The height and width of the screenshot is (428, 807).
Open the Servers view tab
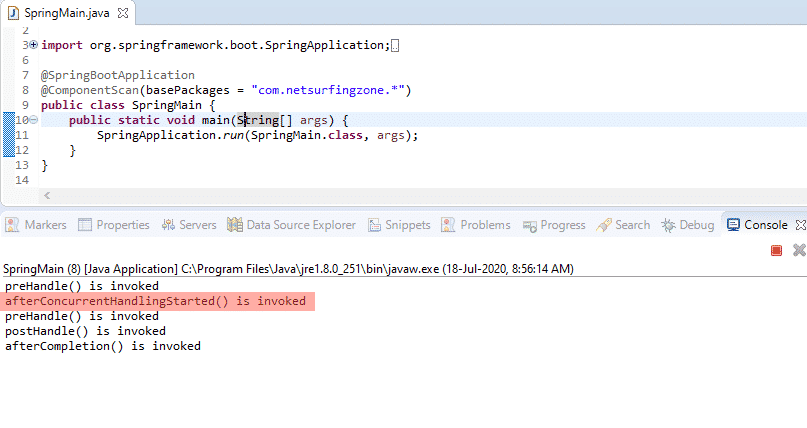click(189, 225)
